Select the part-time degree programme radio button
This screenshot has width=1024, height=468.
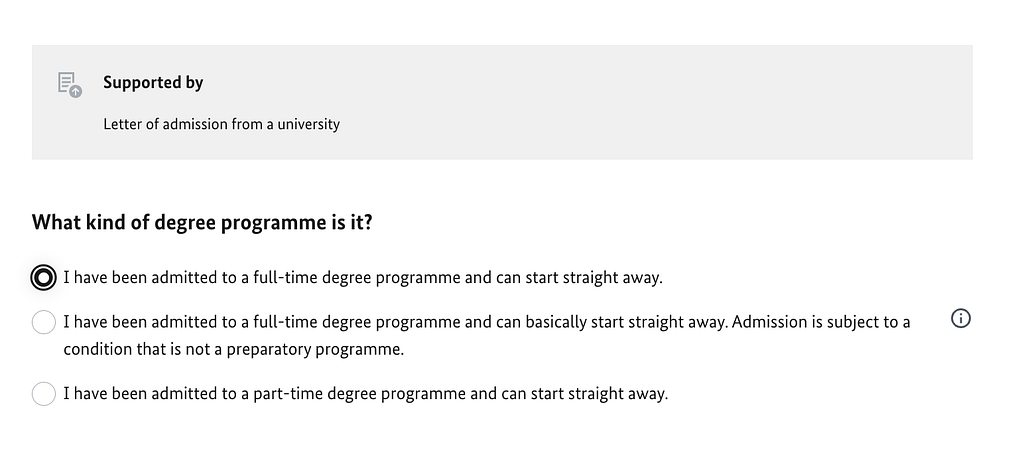coord(44,394)
